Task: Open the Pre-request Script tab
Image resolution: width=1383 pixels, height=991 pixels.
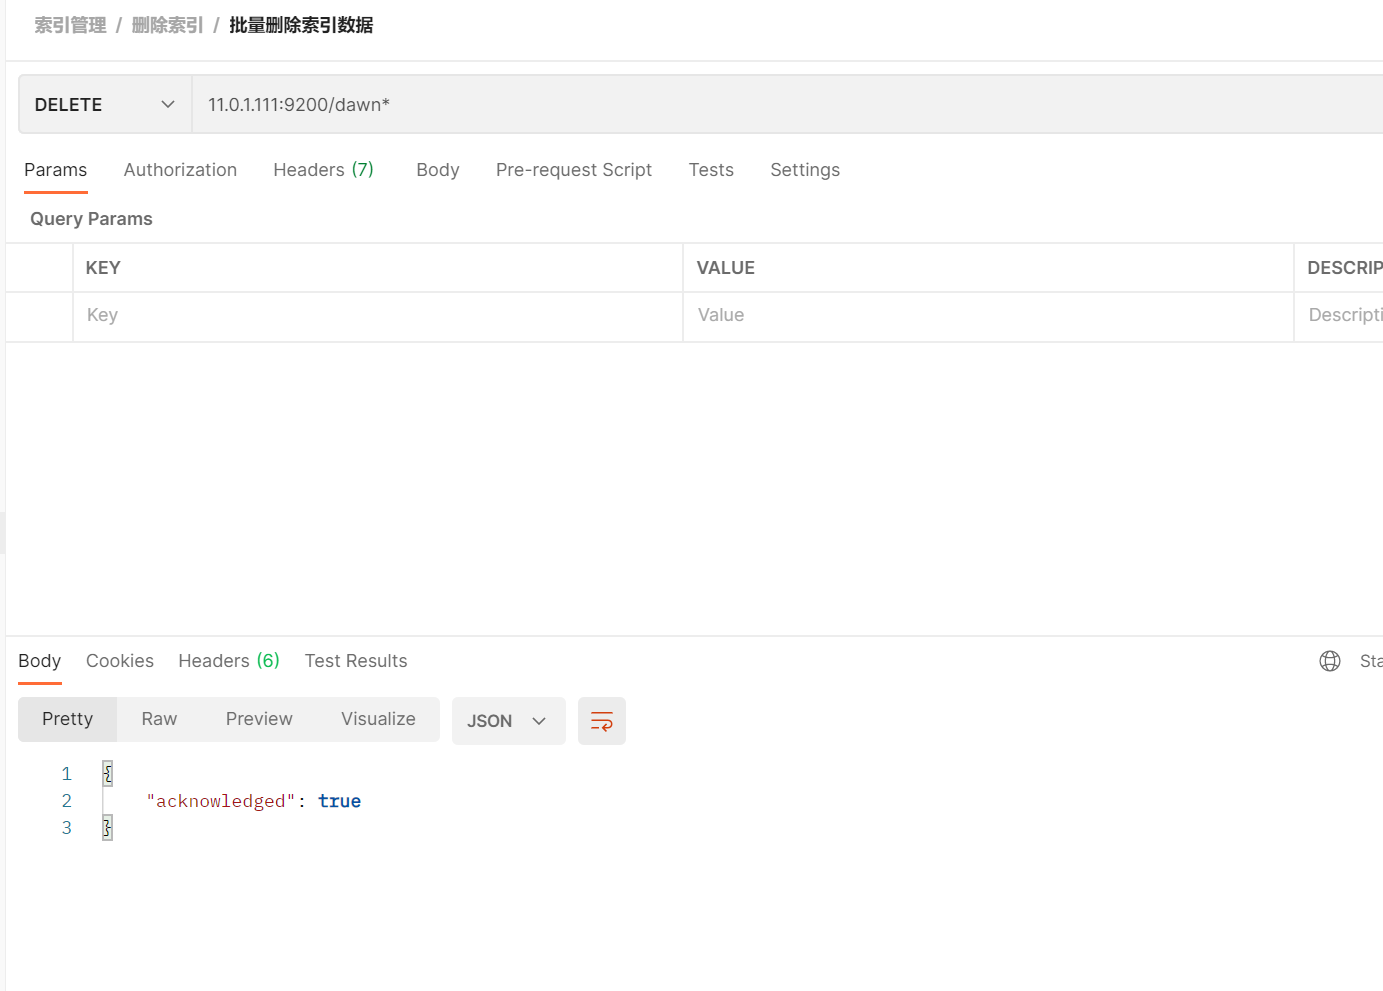Action: tap(574, 170)
